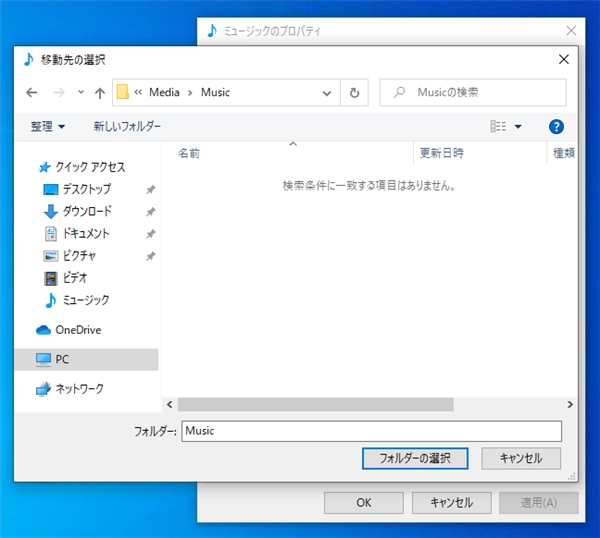Viewport: 600px width, 538px height.
Task: Click the horizontal scrollbar thumb
Action: 316,404
